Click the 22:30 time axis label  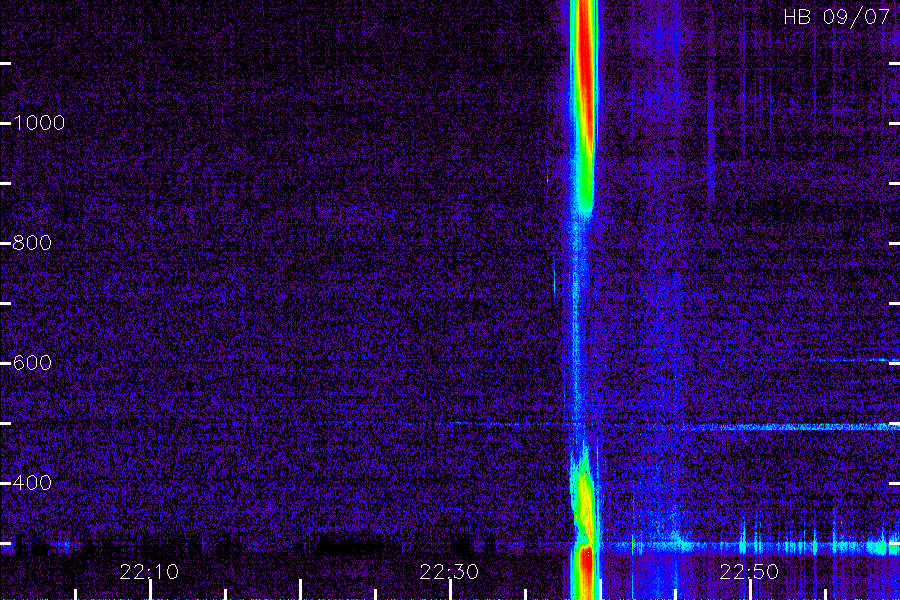[449, 571]
